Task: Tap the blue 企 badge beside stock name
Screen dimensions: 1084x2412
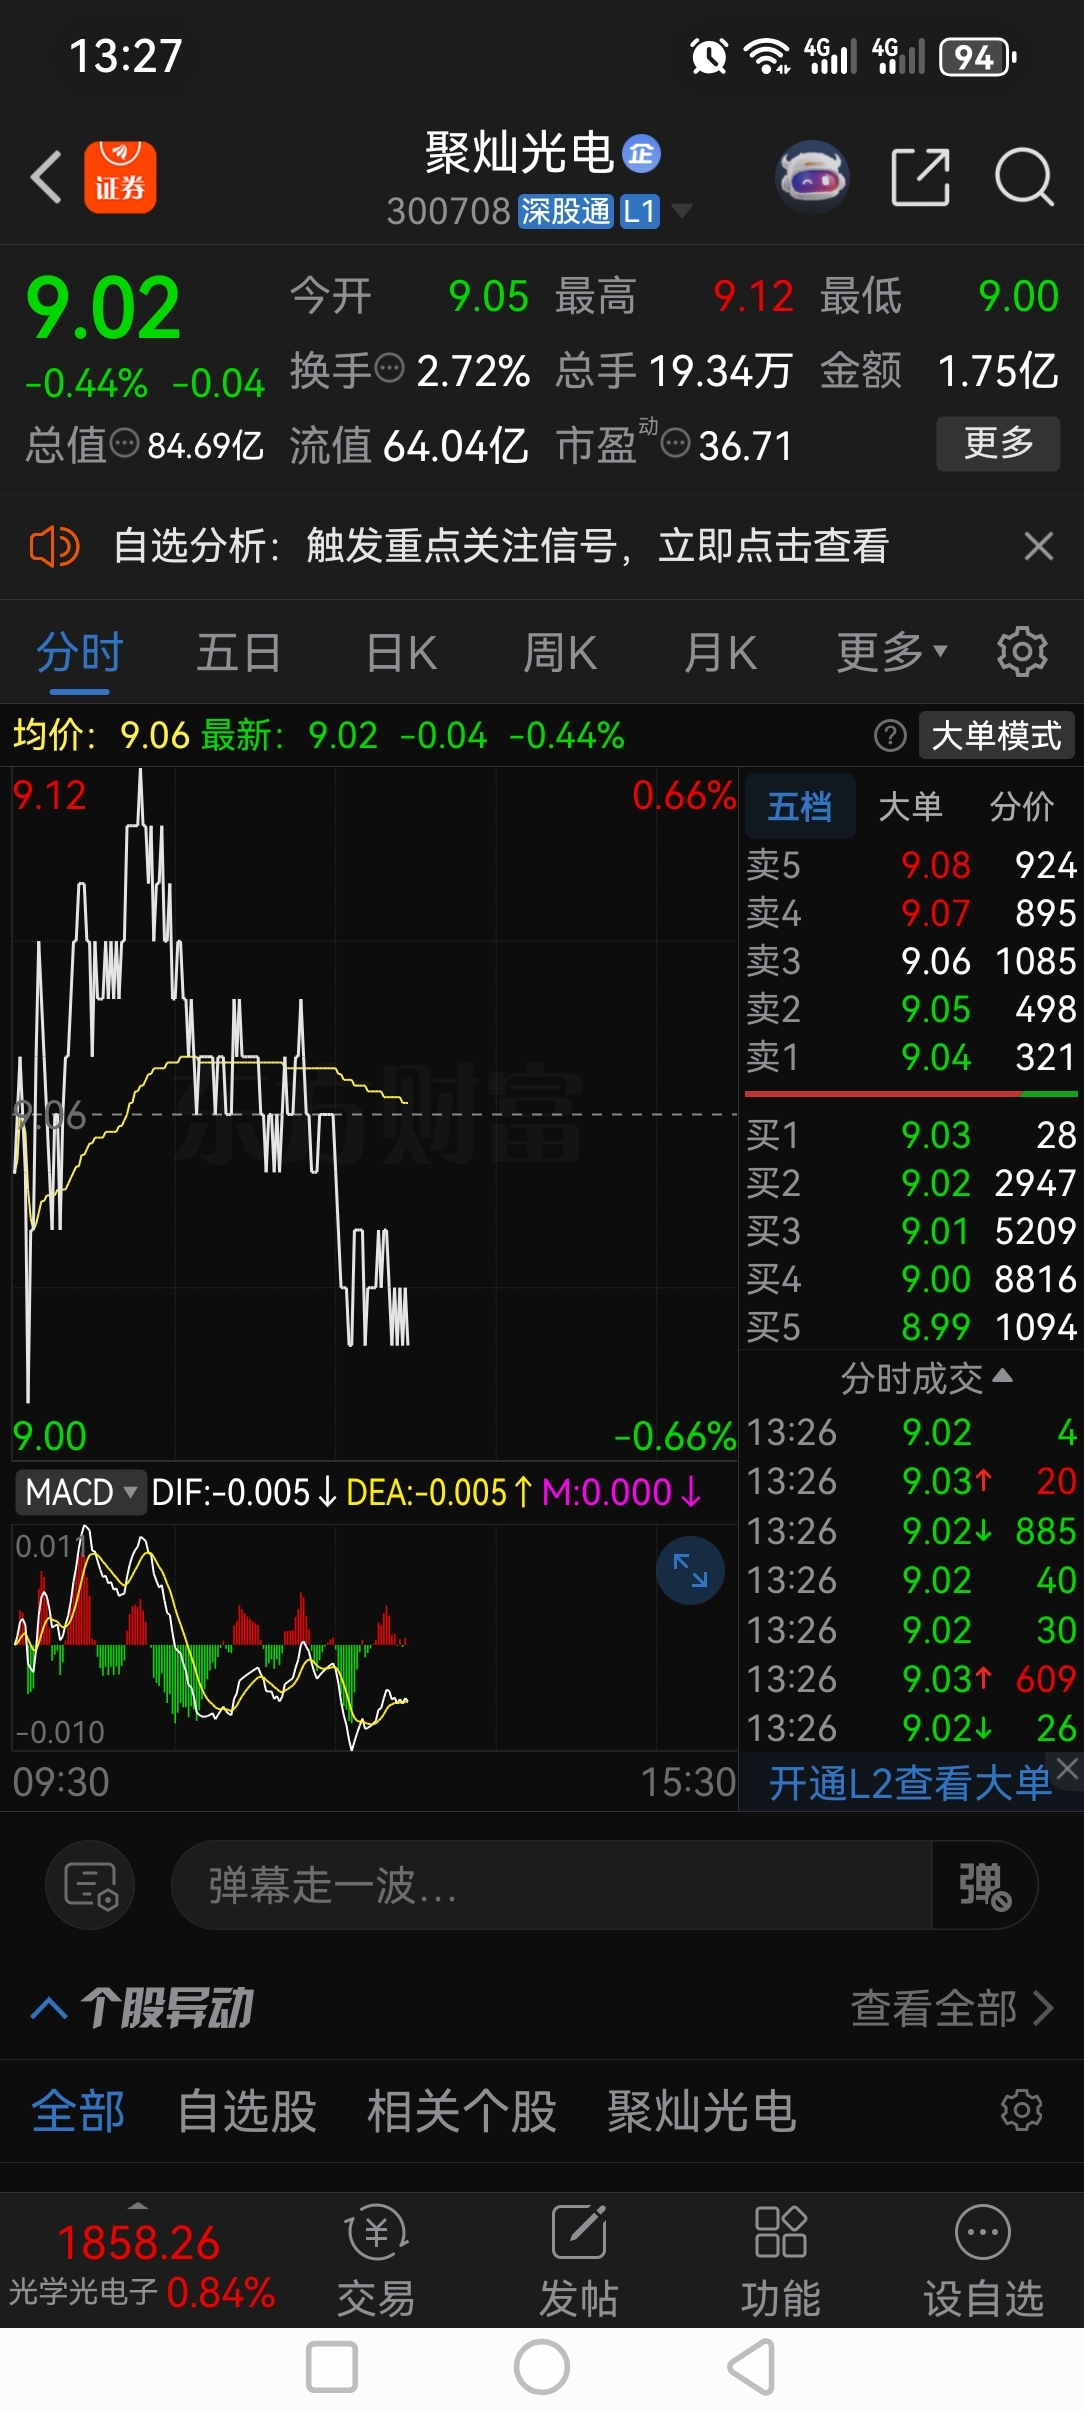Action: click(641, 153)
